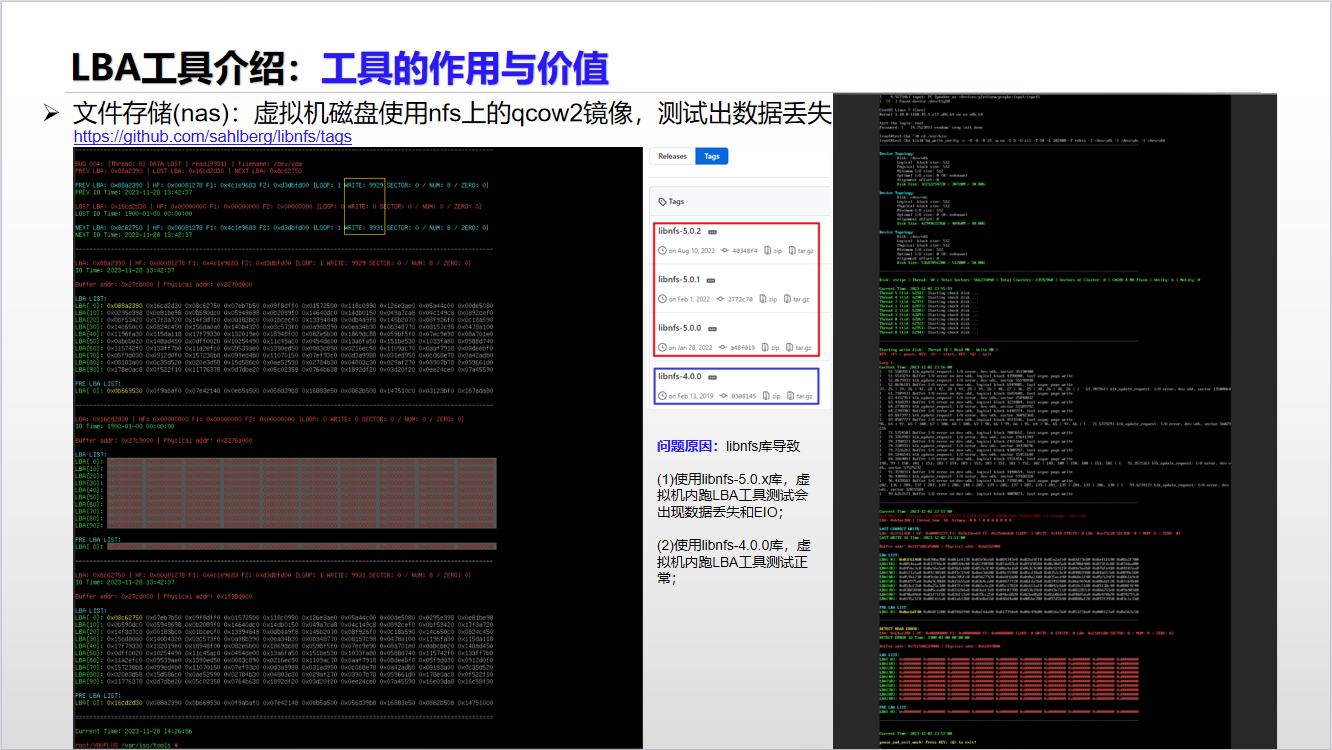
Task: Open the libnfs-5.0.2 tag
Action: point(680,231)
